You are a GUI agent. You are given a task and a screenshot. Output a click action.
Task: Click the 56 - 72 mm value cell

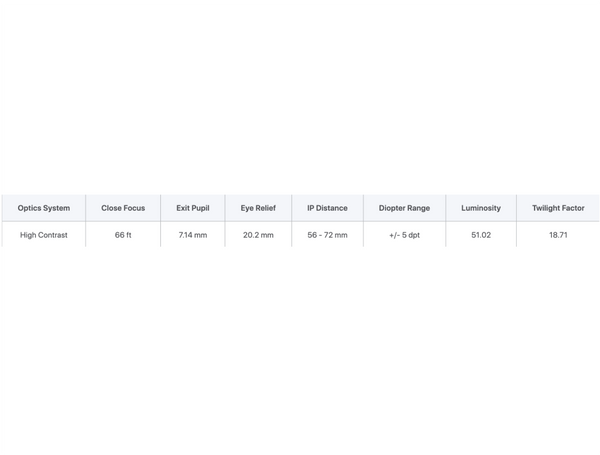(327, 235)
